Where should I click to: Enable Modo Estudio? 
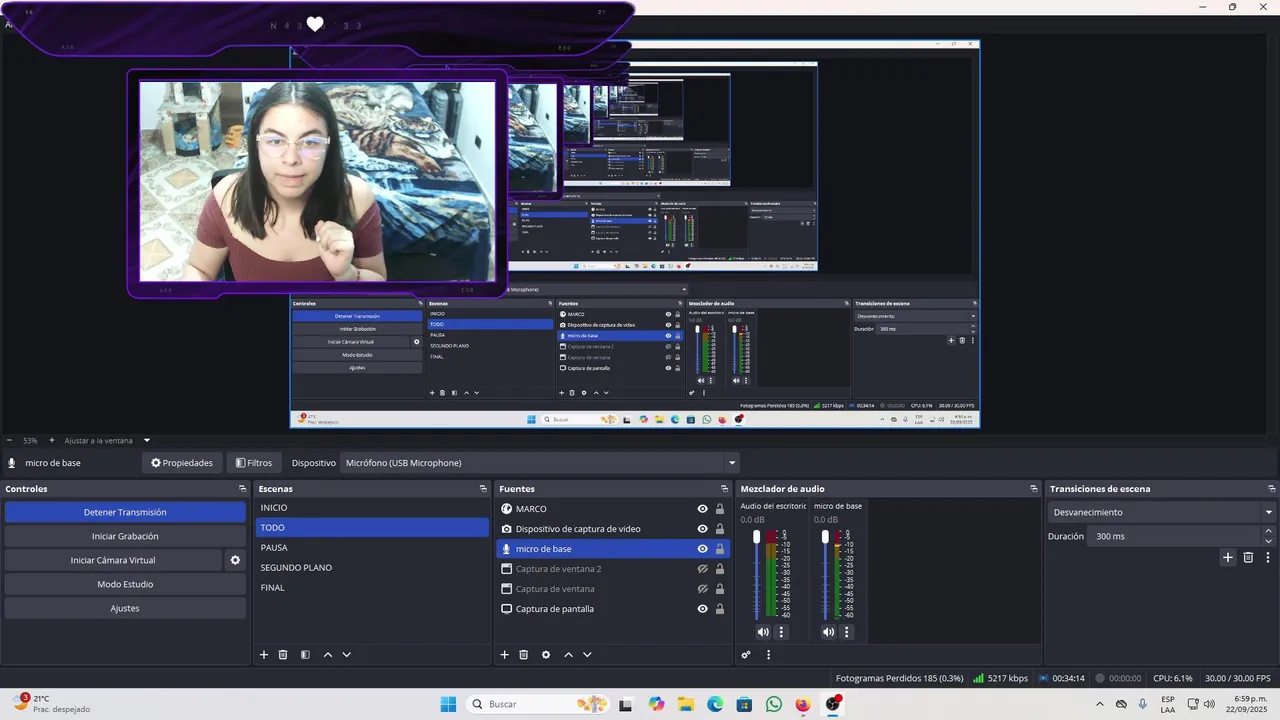[125, 584]
